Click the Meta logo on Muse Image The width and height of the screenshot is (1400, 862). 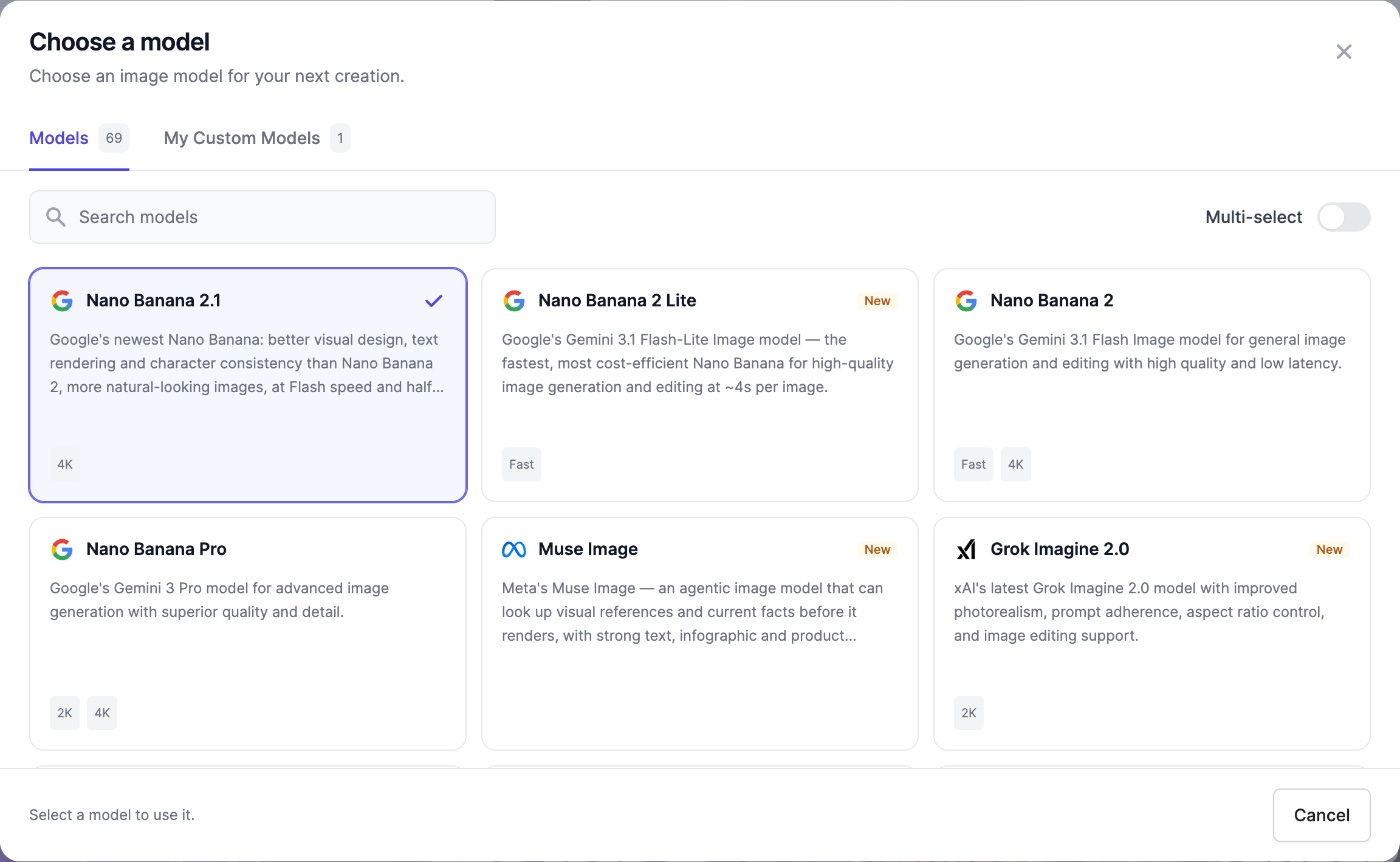point(514,550)
